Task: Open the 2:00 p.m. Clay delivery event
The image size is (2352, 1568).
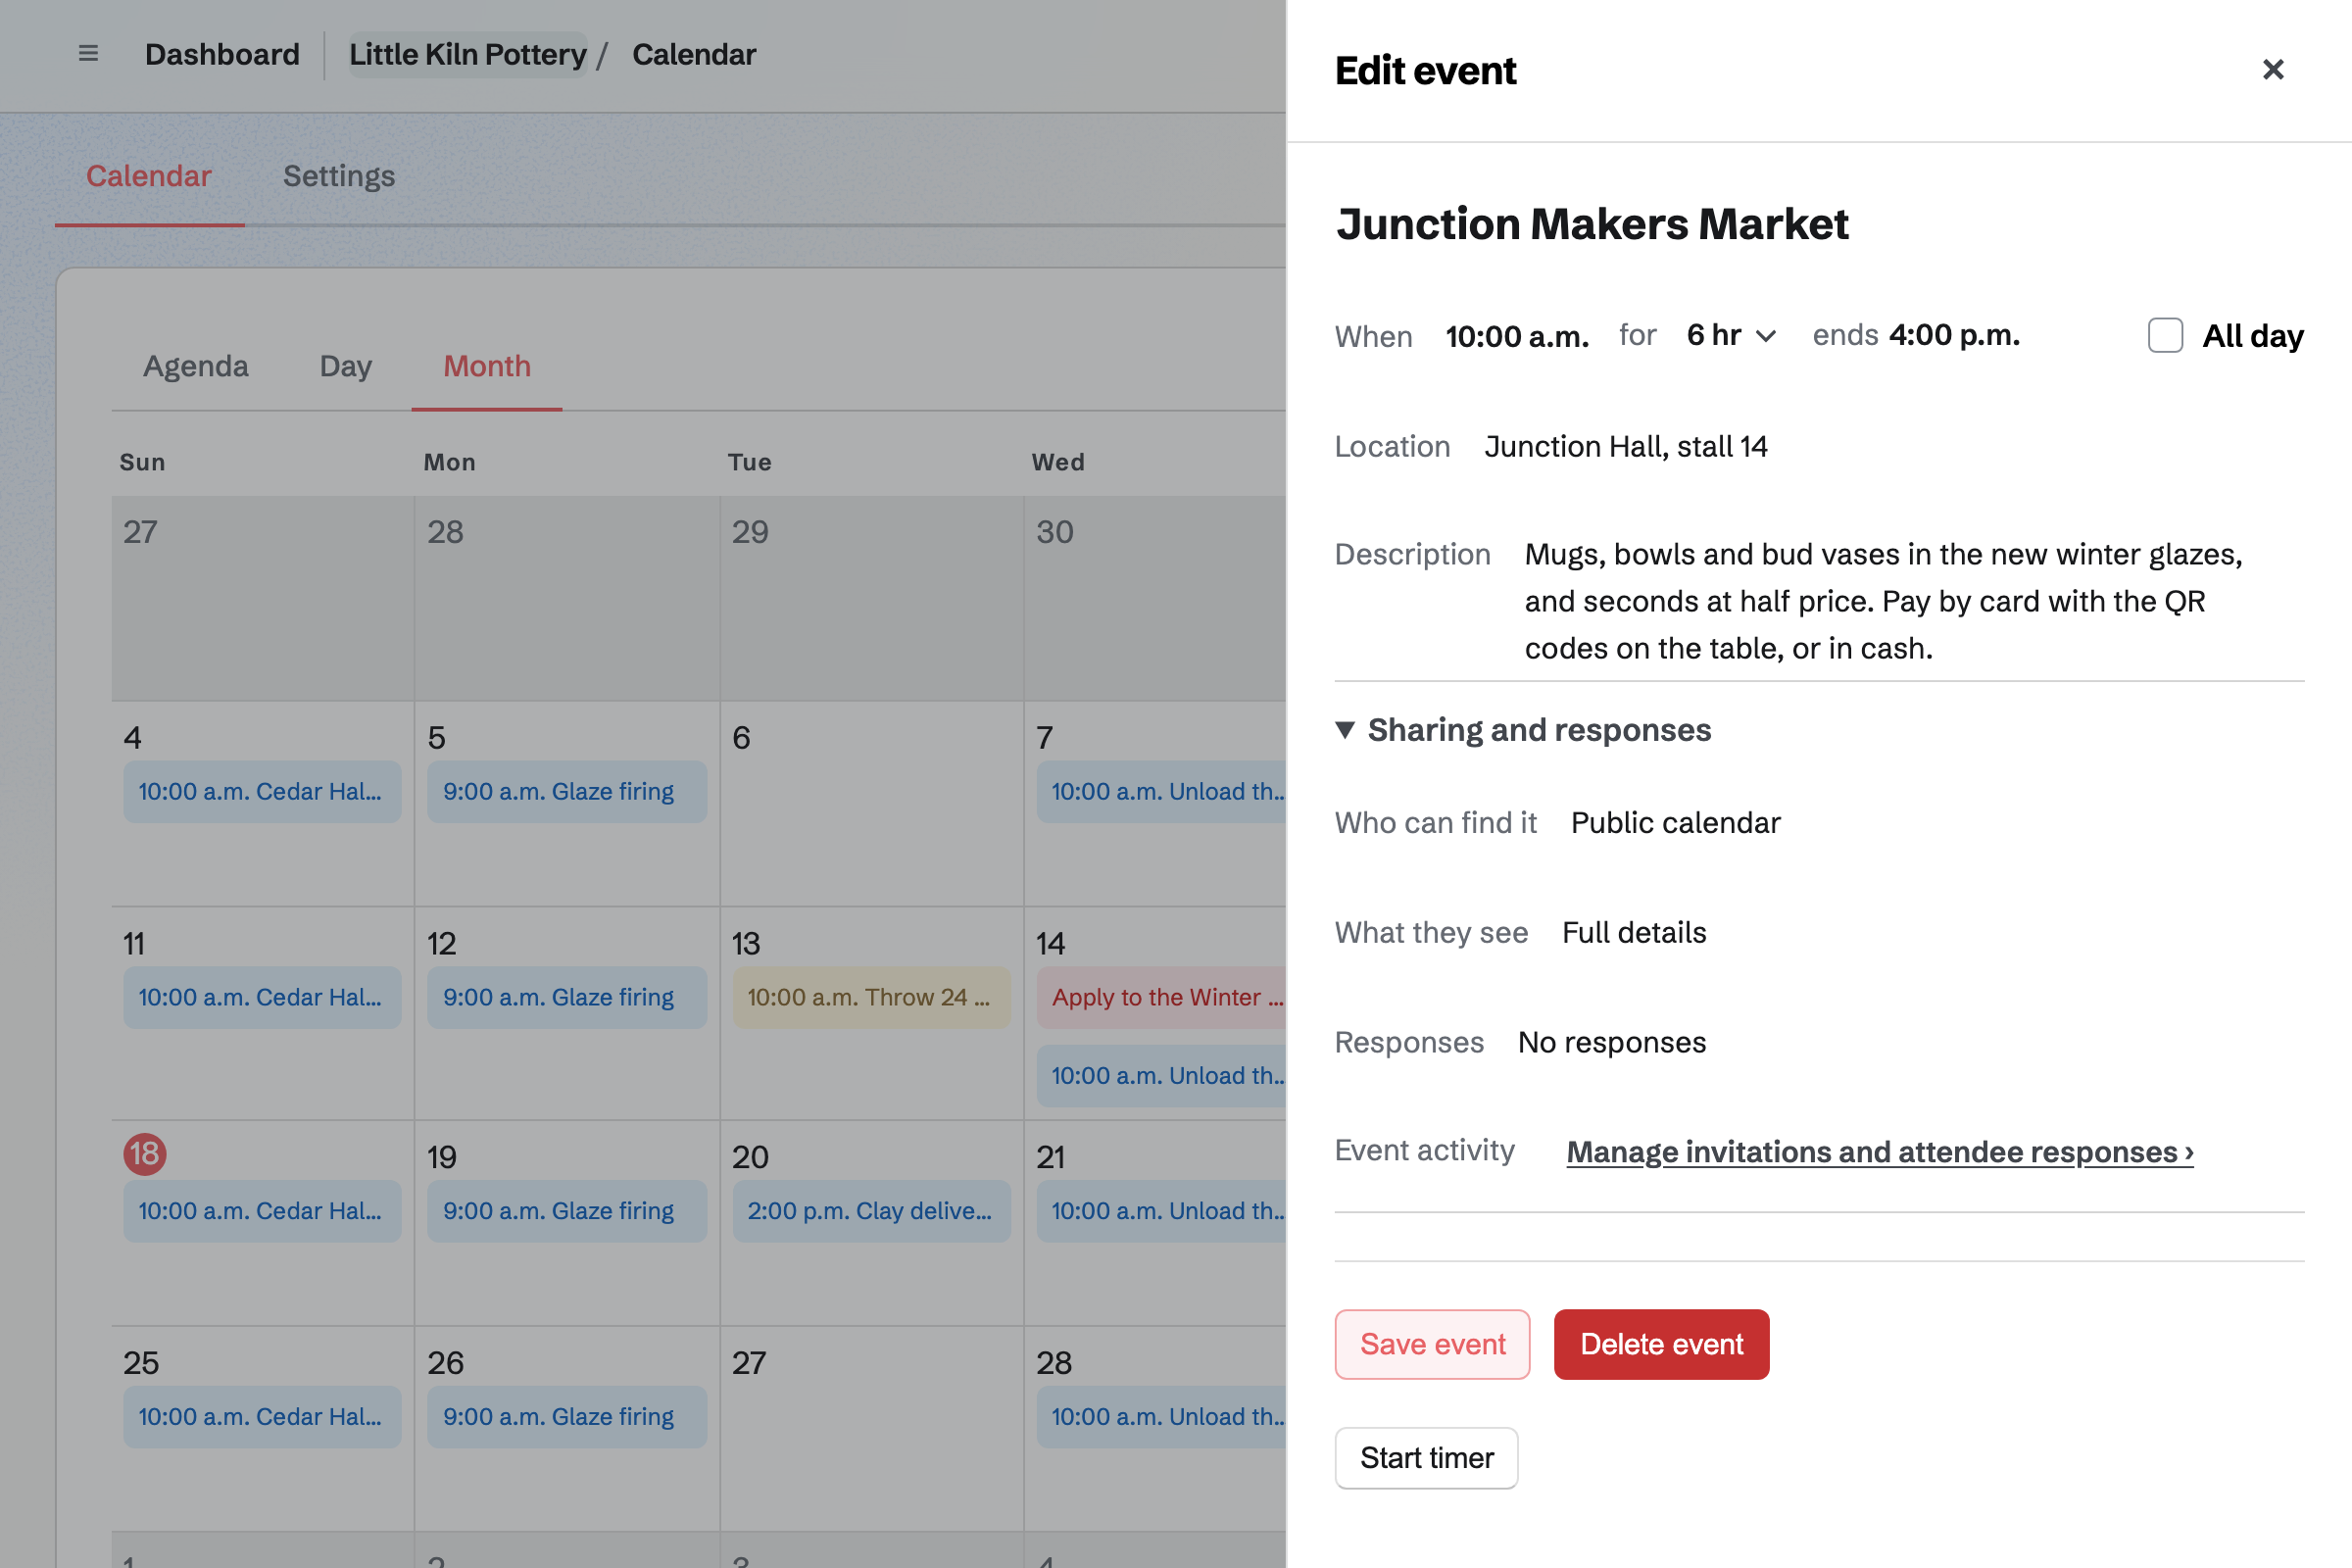Action: 871,1211
